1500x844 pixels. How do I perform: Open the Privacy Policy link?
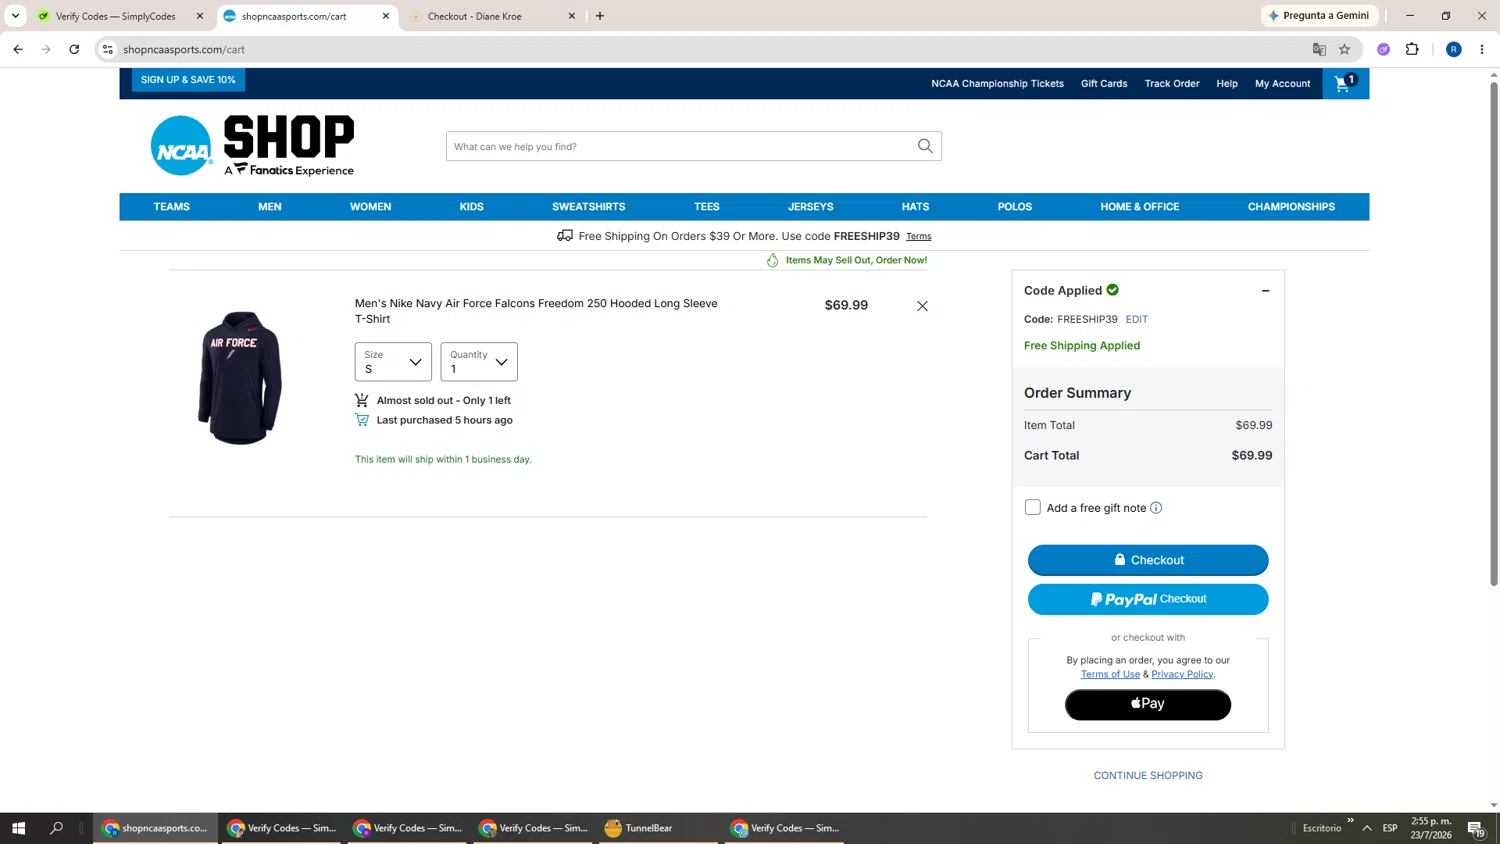[x=1182, y=674]
